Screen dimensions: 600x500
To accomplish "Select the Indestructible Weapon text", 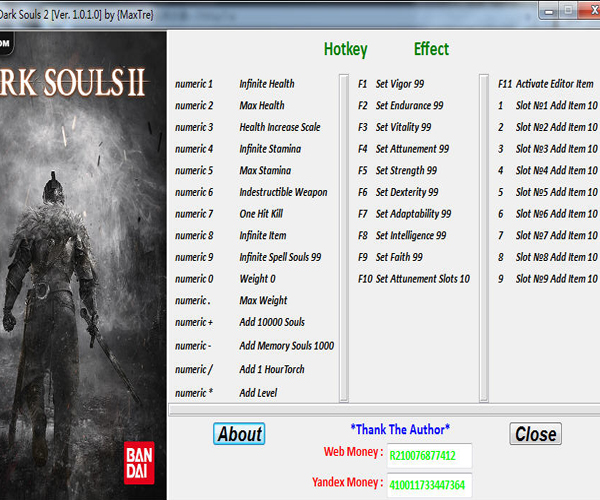I will (x=284, y=192).
